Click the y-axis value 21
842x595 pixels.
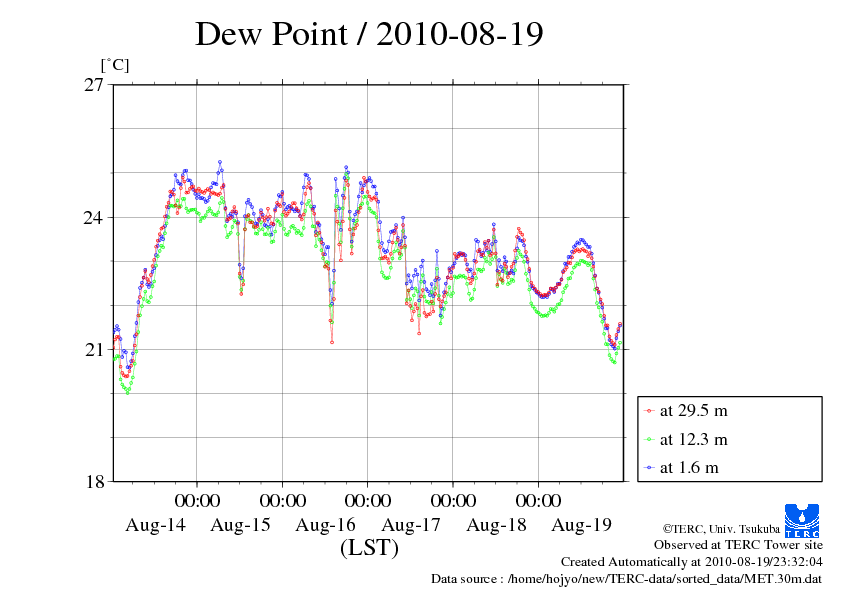(x=94, y=350)
